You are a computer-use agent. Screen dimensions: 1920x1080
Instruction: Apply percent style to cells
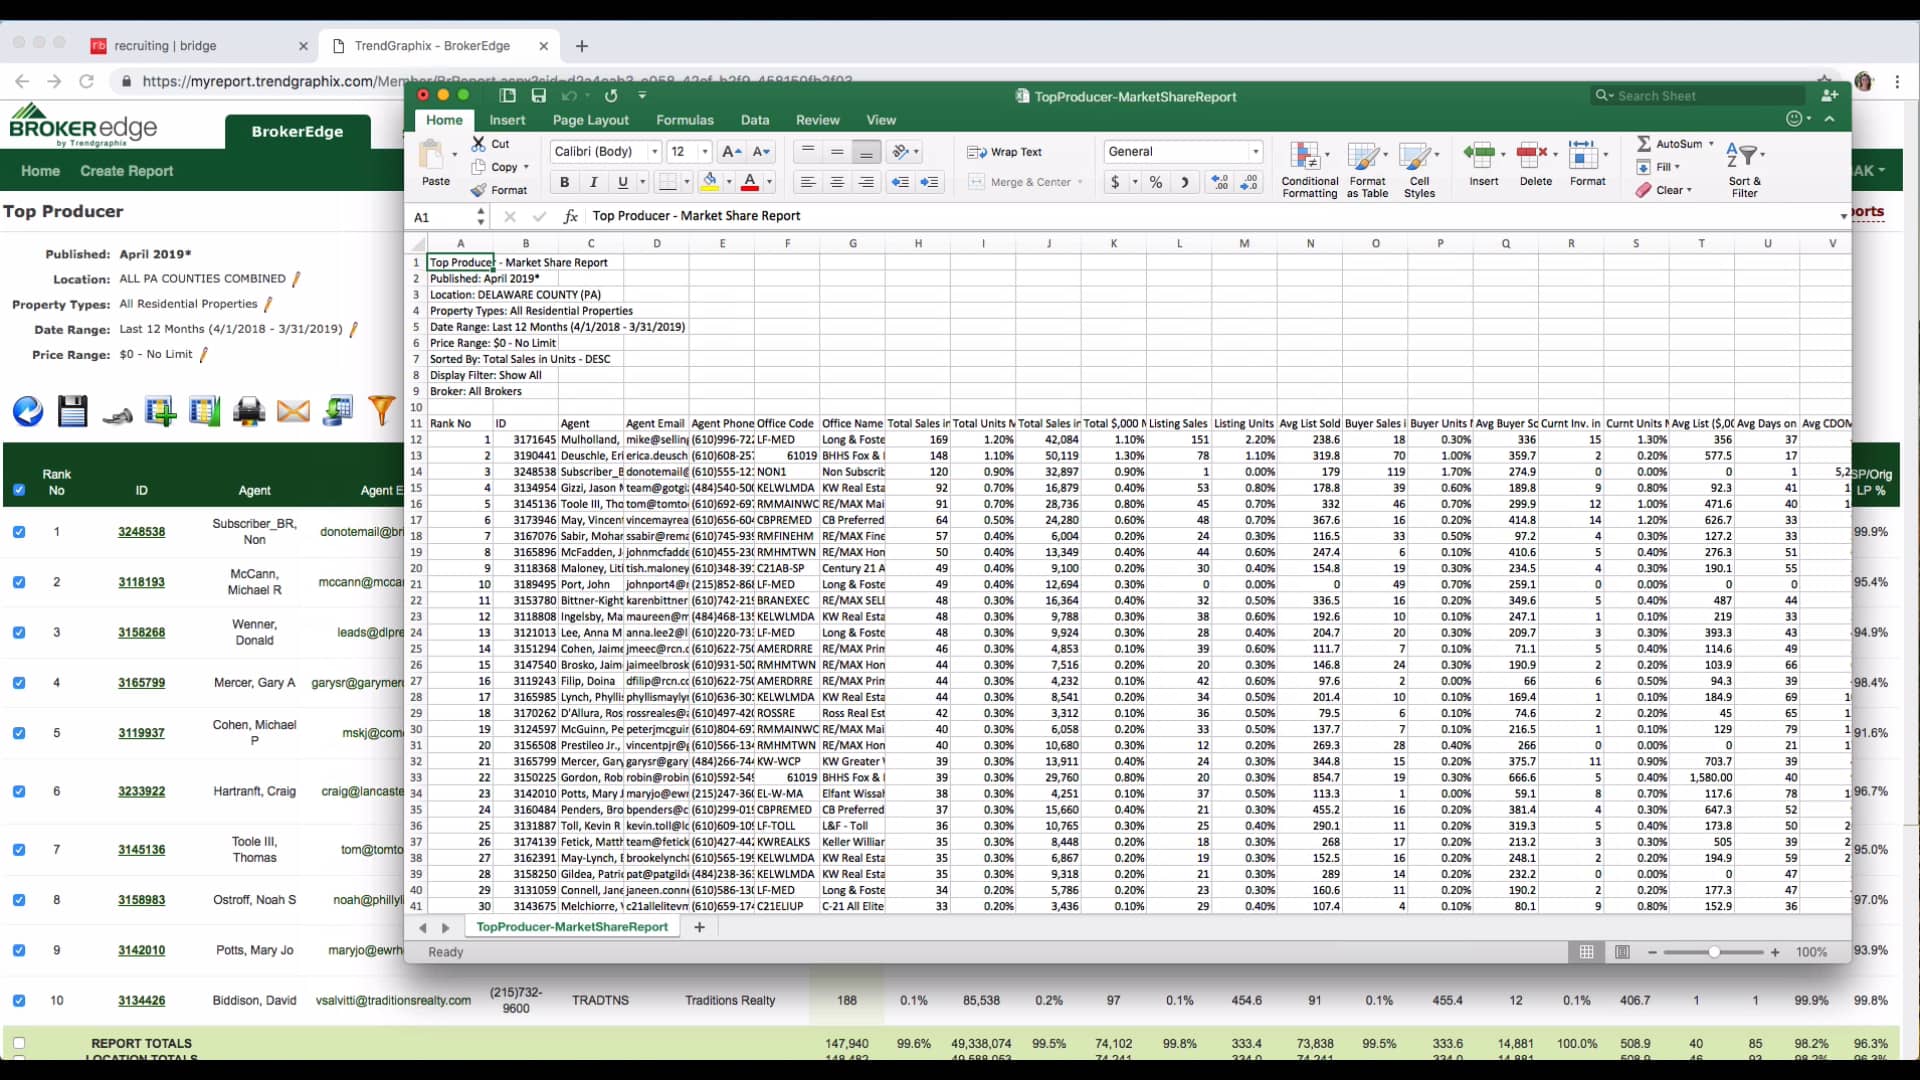click(x=1156, y=182)
